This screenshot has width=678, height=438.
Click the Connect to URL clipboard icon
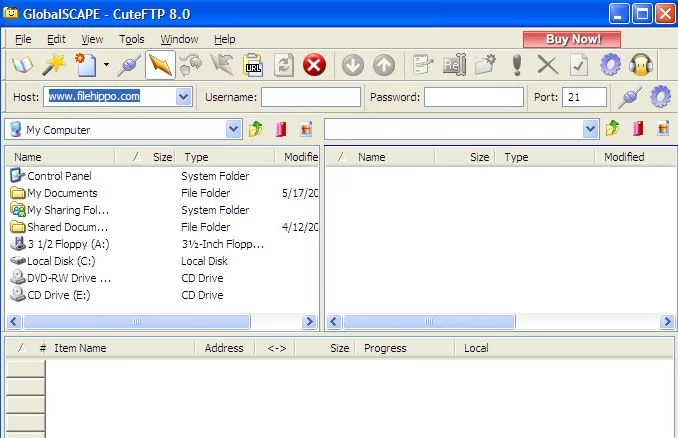coord(253,65)
